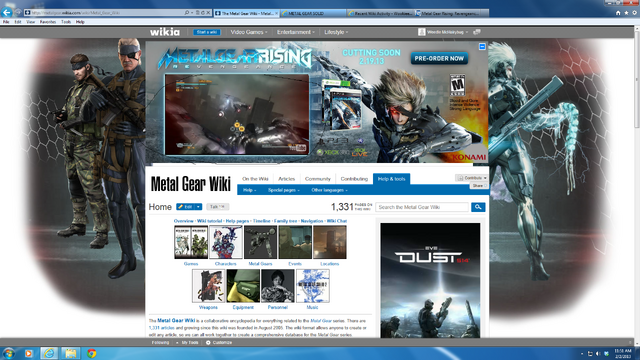640x360 pixels.
Task: Select the On the Wiki tab
Action: click(x=255, y=179)
